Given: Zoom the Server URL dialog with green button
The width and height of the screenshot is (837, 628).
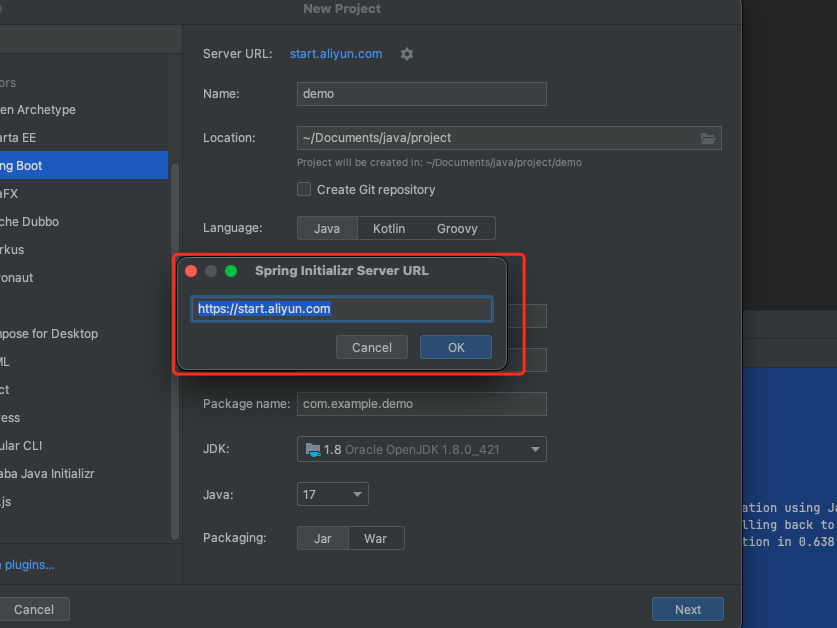Looking at the screenshot, I should [231, 271].
